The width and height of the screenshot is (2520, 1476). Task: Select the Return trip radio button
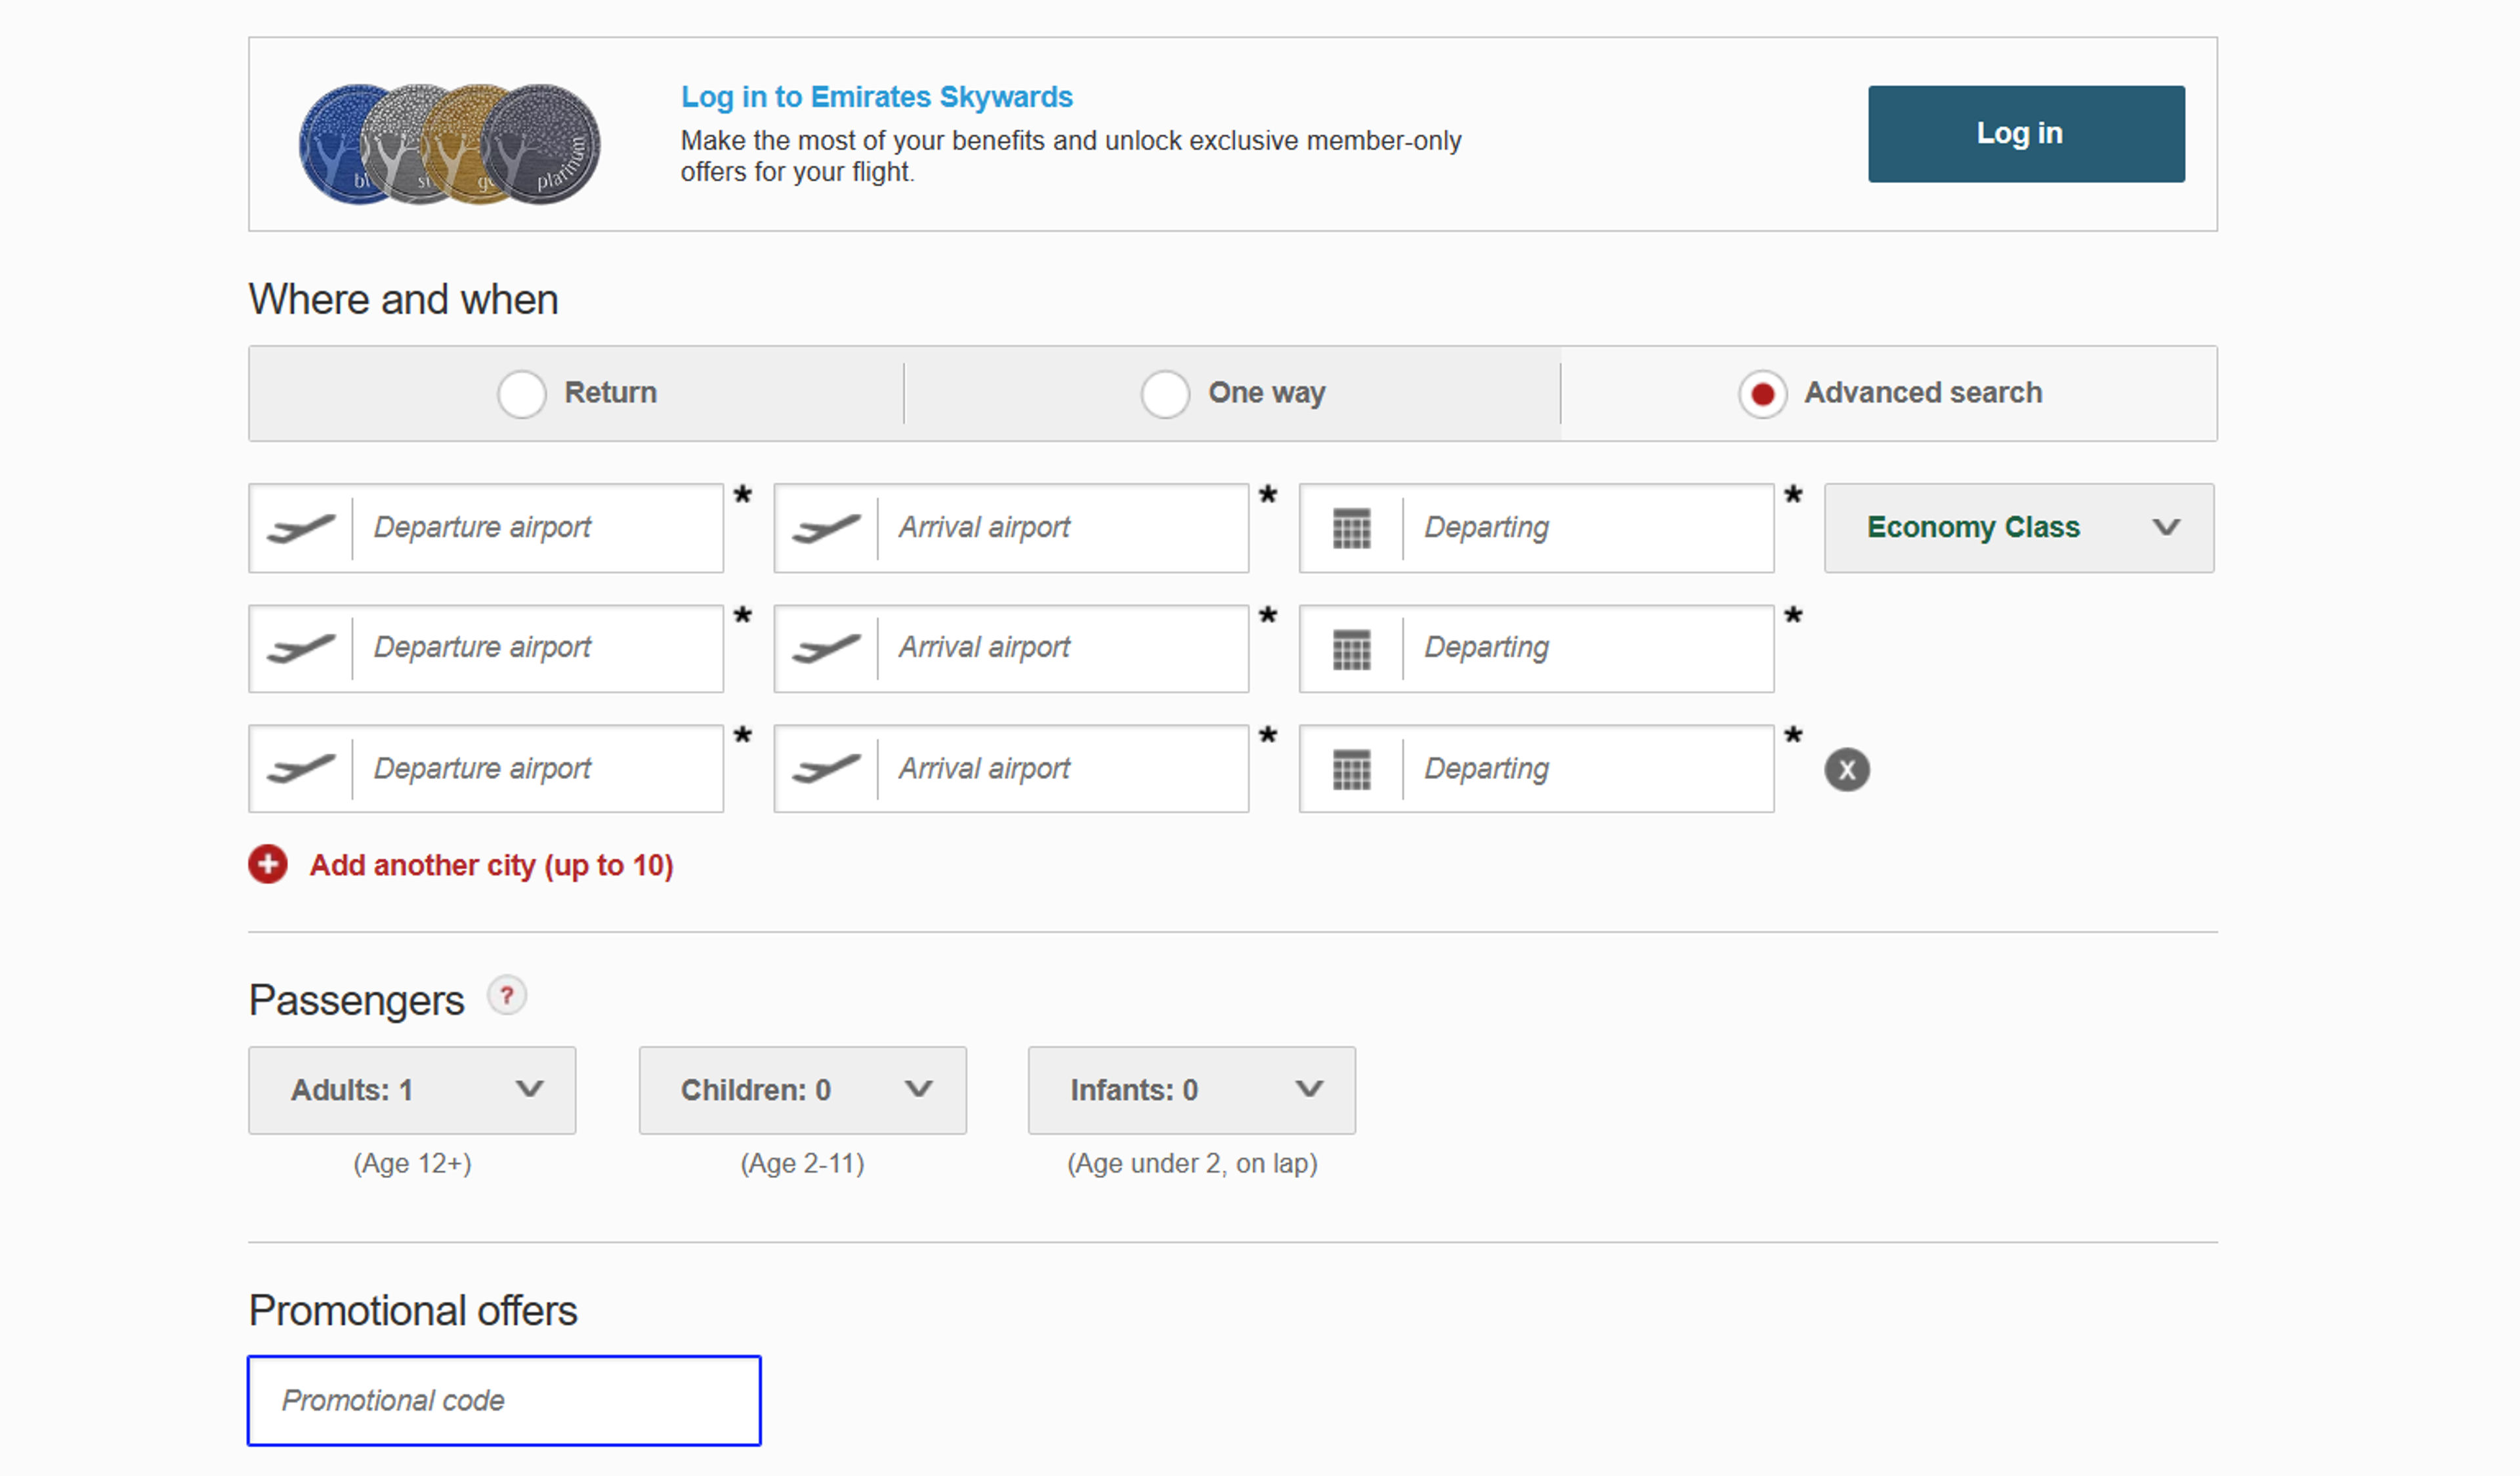(x=521, y=394)
